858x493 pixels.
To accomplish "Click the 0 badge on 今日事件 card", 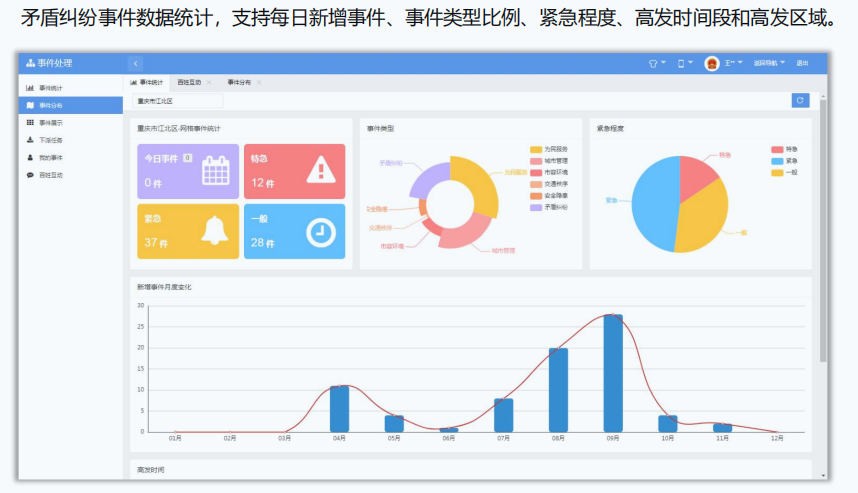I will pyautogui.click(x=188, y=158).
